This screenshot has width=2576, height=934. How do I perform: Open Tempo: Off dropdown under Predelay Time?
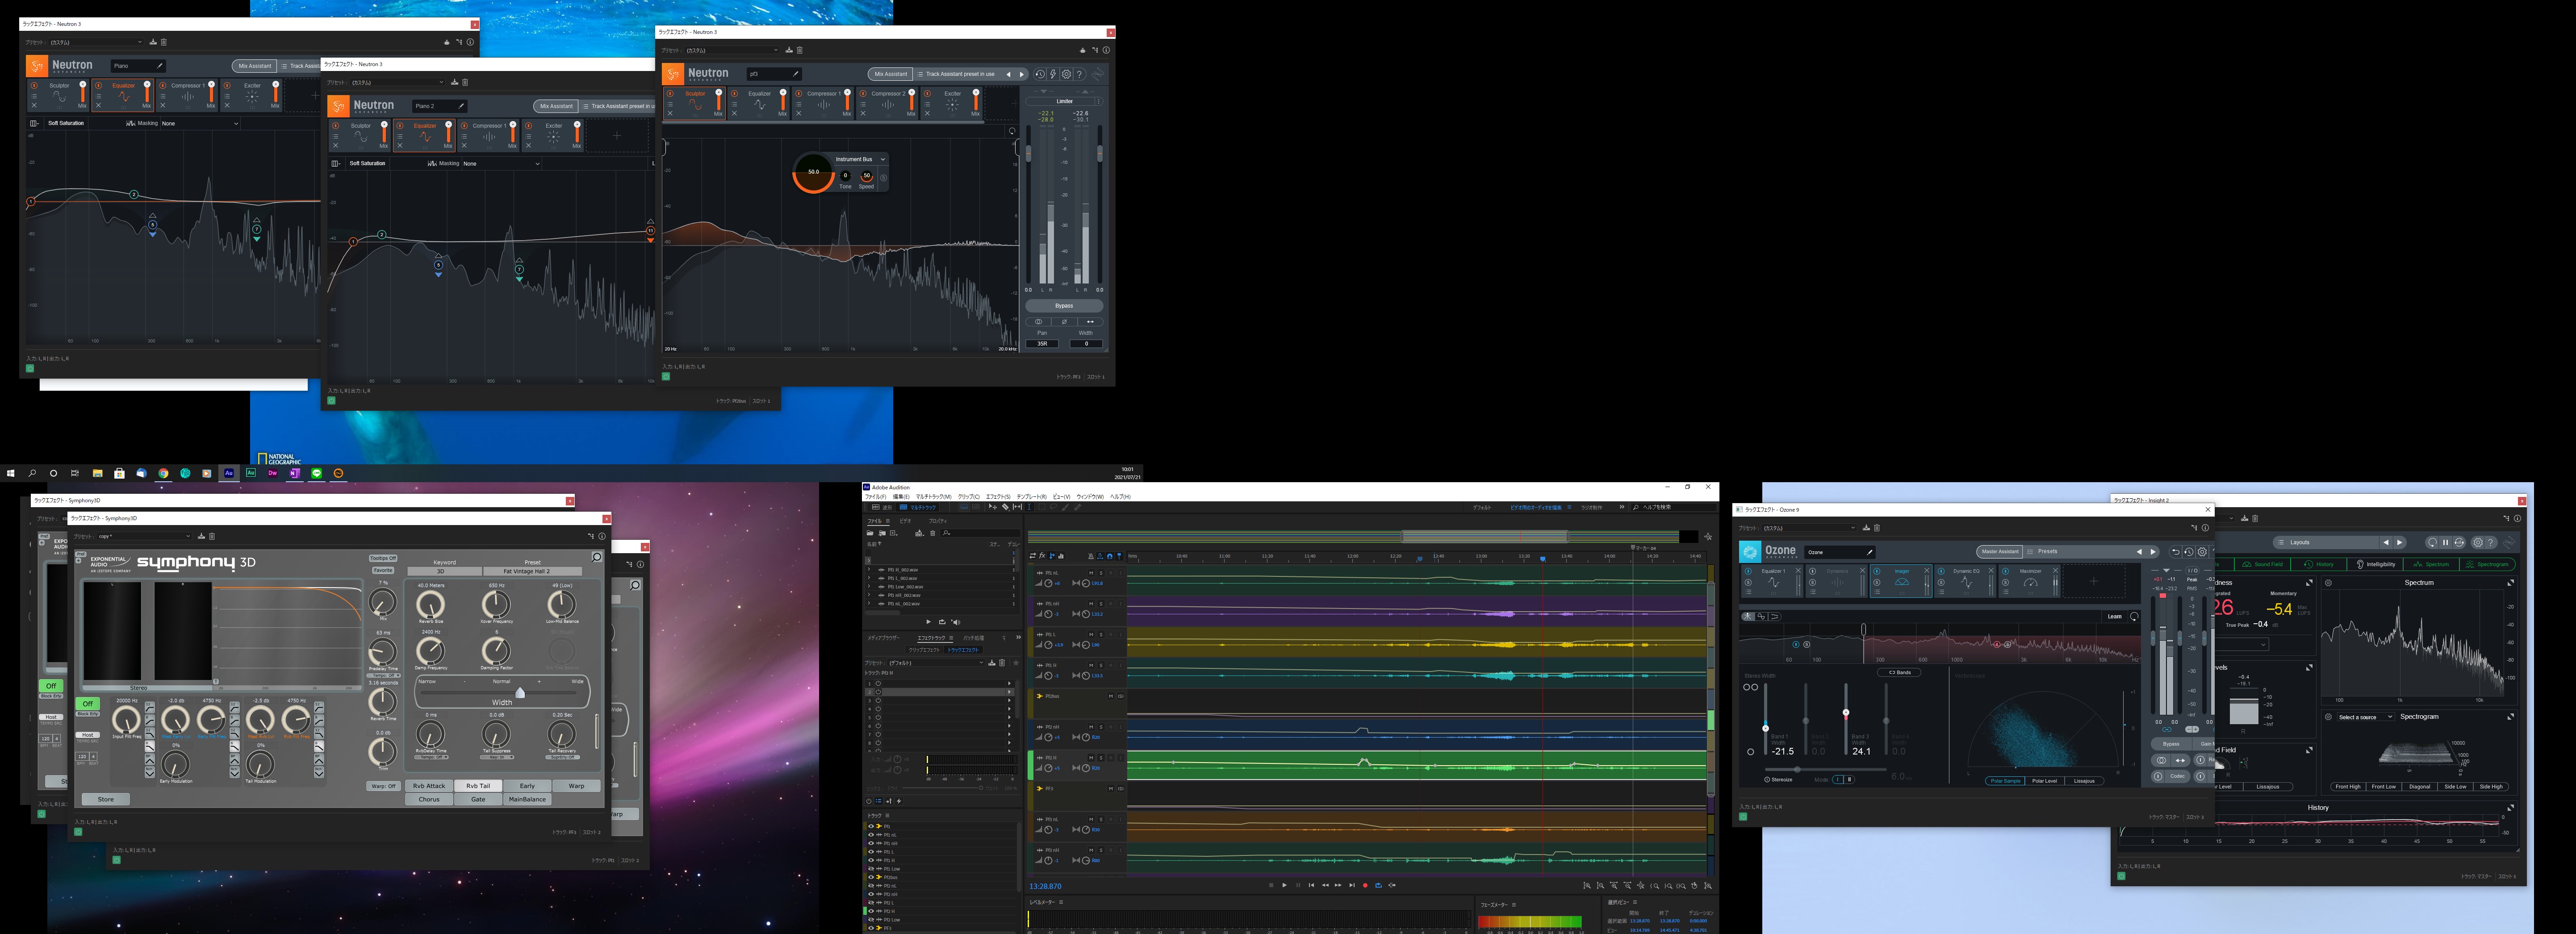click(384, 676)
